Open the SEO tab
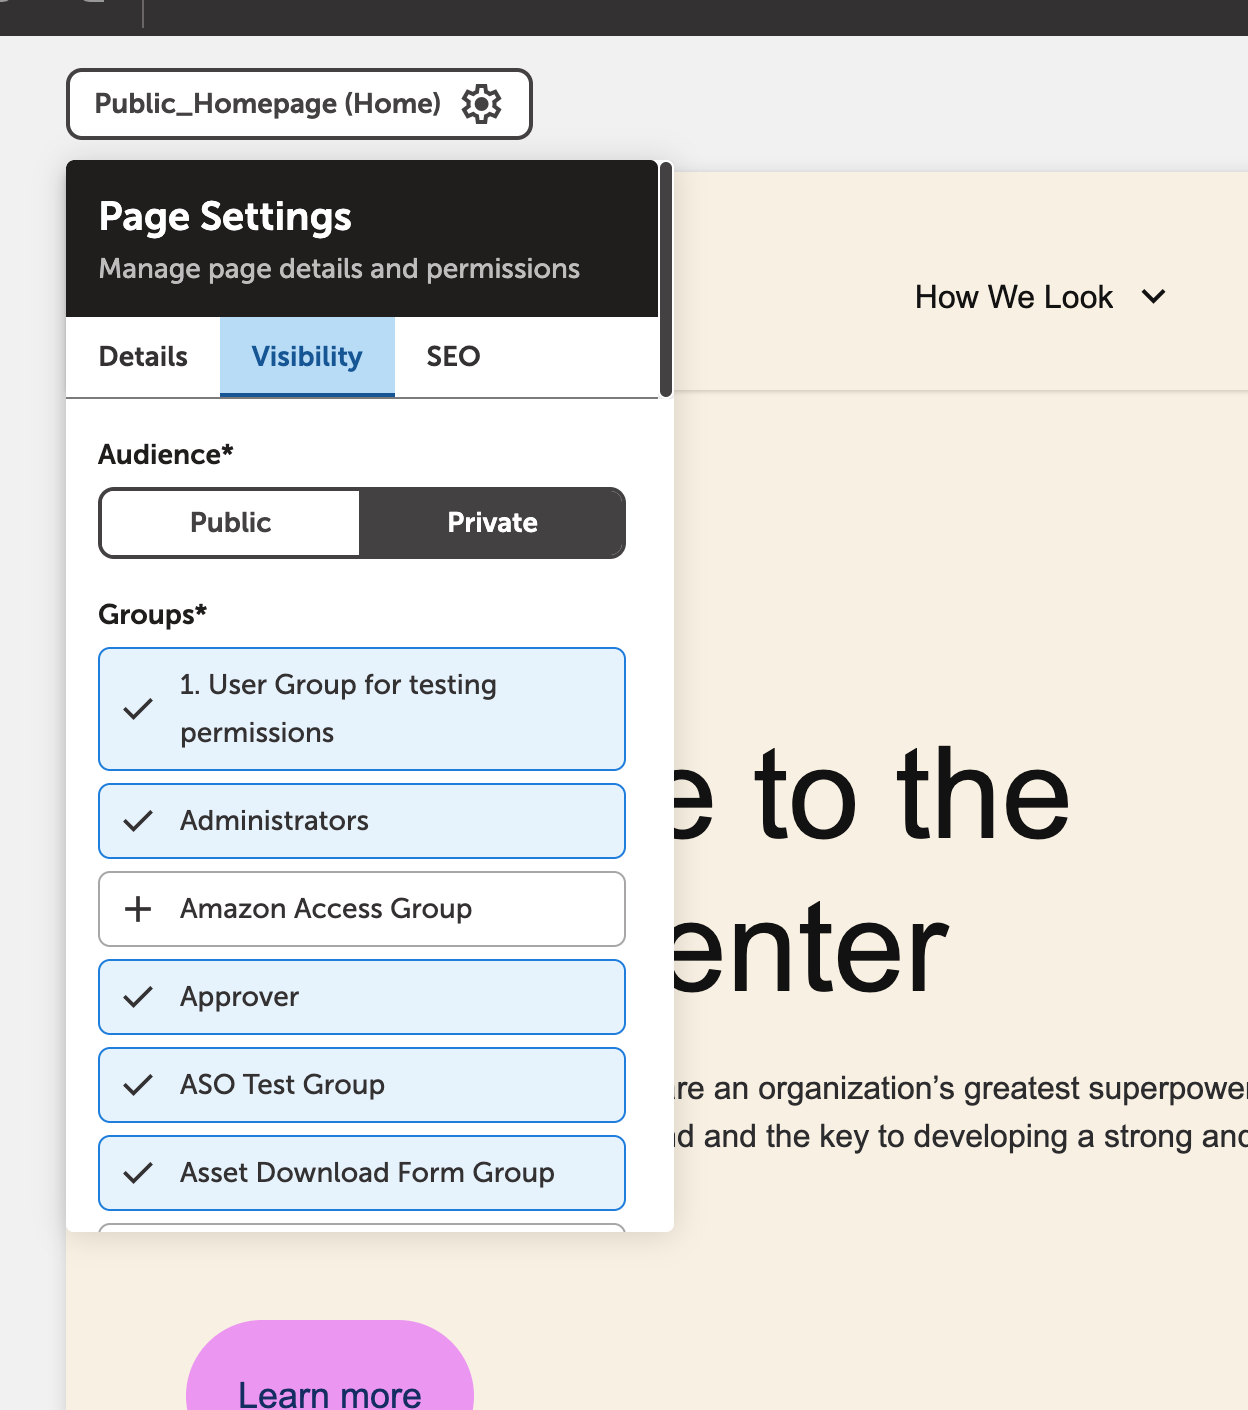 (x=453, y=357)
